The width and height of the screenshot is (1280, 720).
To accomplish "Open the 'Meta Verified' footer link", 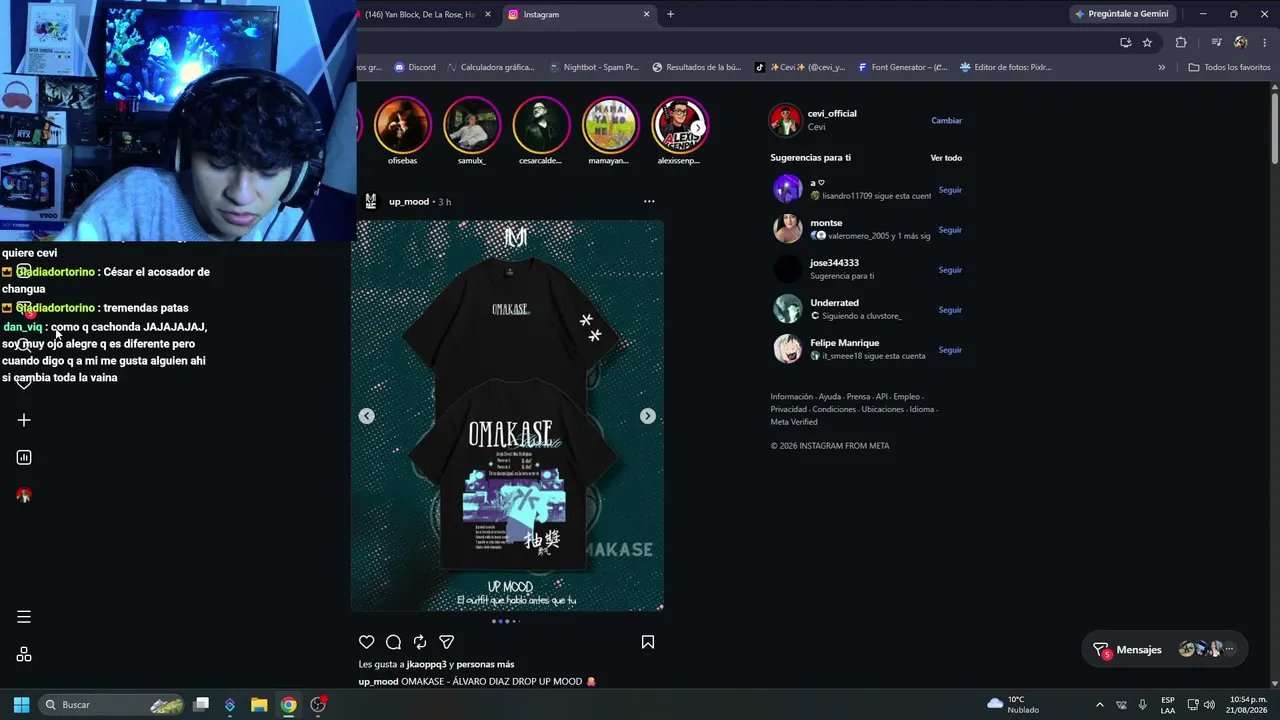I will (794, 422).
